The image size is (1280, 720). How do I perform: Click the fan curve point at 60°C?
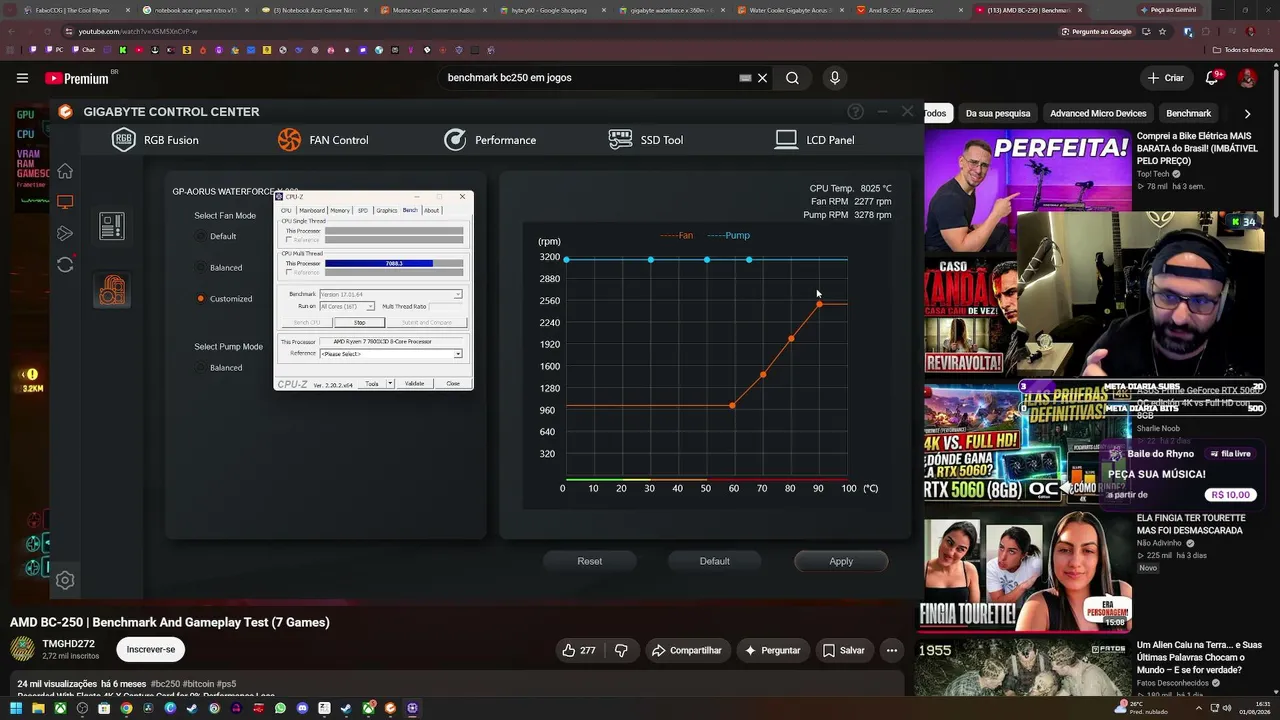(x=733, y=405)
